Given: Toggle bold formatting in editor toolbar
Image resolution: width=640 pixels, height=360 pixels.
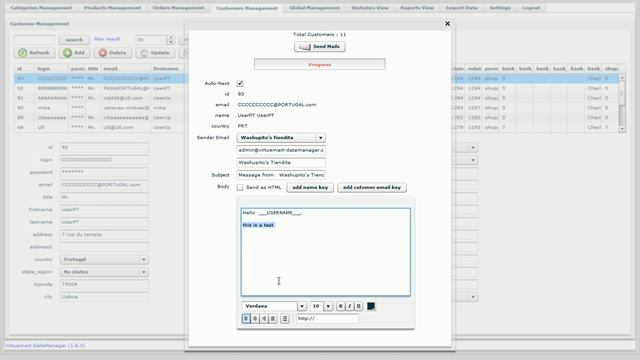Looking at the screenshot, I should click(x=340, y=306).
